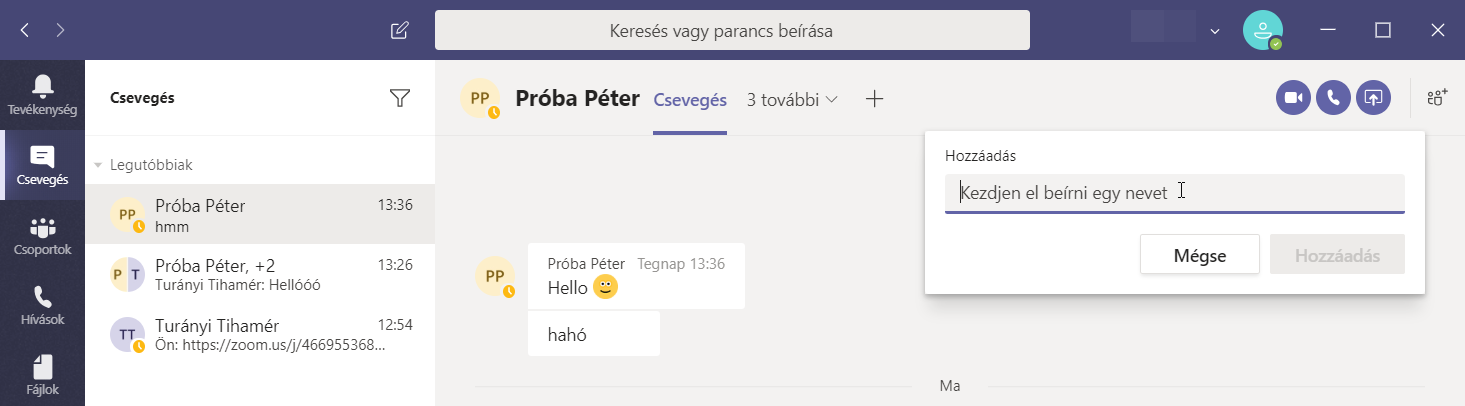Screen dimensions: 1465x406
Task: Share your screen in the chat
Action: coord(1373,98)
